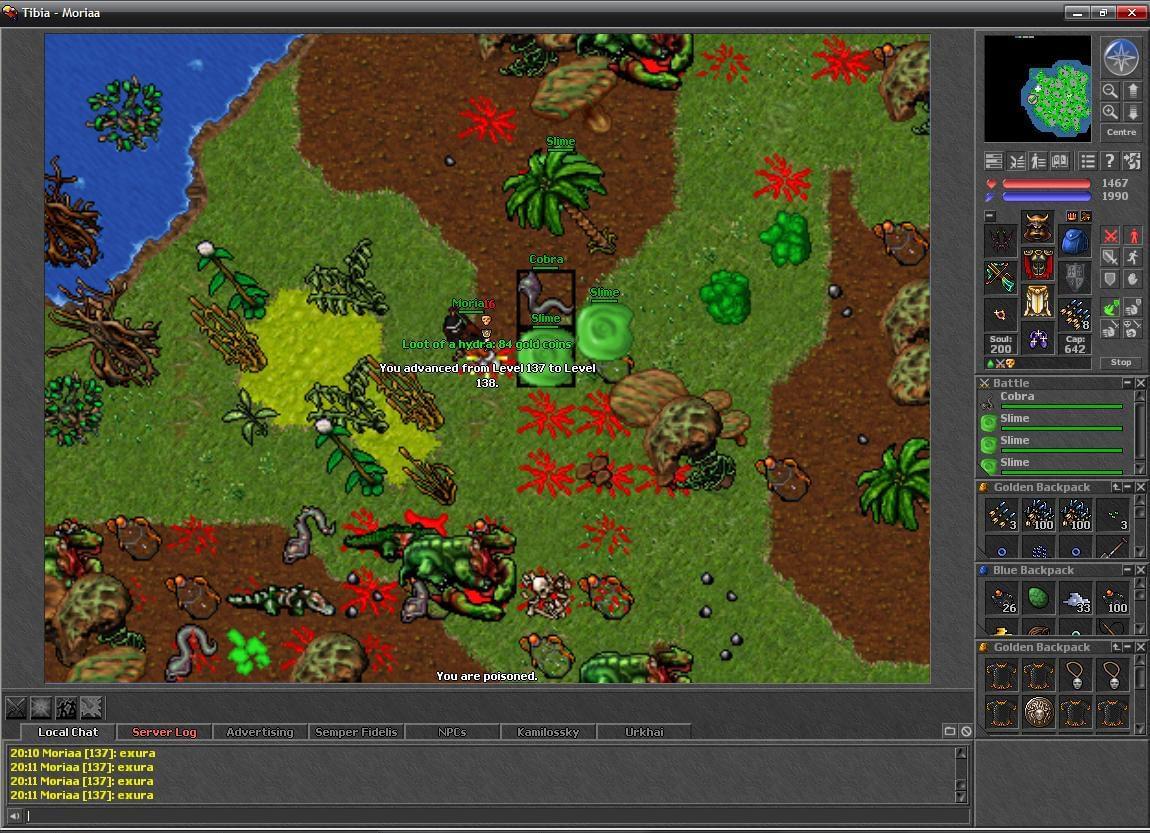Select balanced fight mode sword icon
Viewport: 1150px width, 833px height.
click(x=1111, y=257)
